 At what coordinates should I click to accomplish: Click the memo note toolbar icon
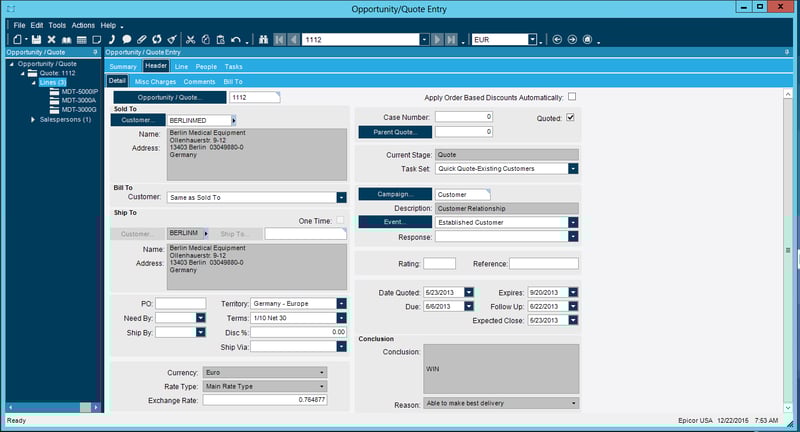96,39
